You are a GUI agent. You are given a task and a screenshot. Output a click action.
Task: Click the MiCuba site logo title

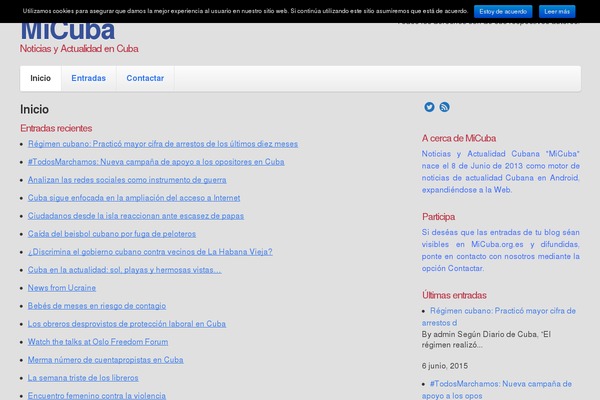tap(67, 31)
